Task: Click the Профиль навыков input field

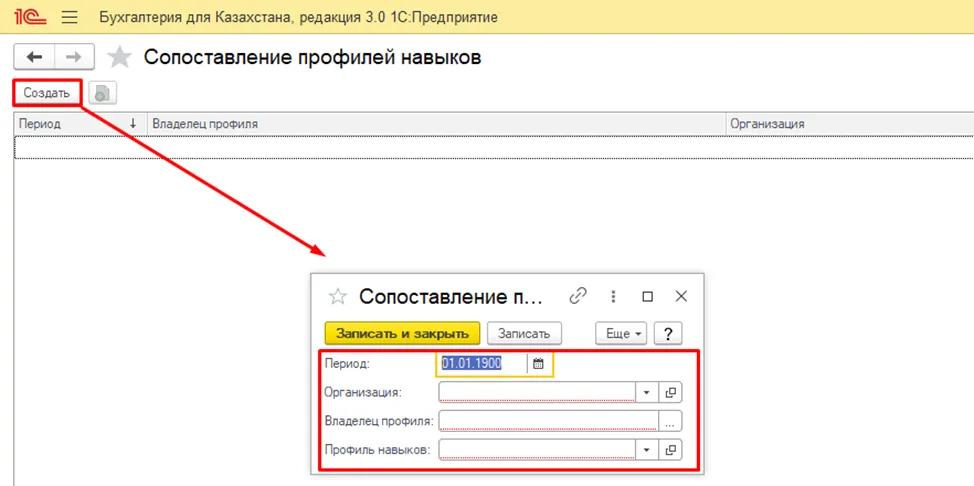Action: (537, 449)
